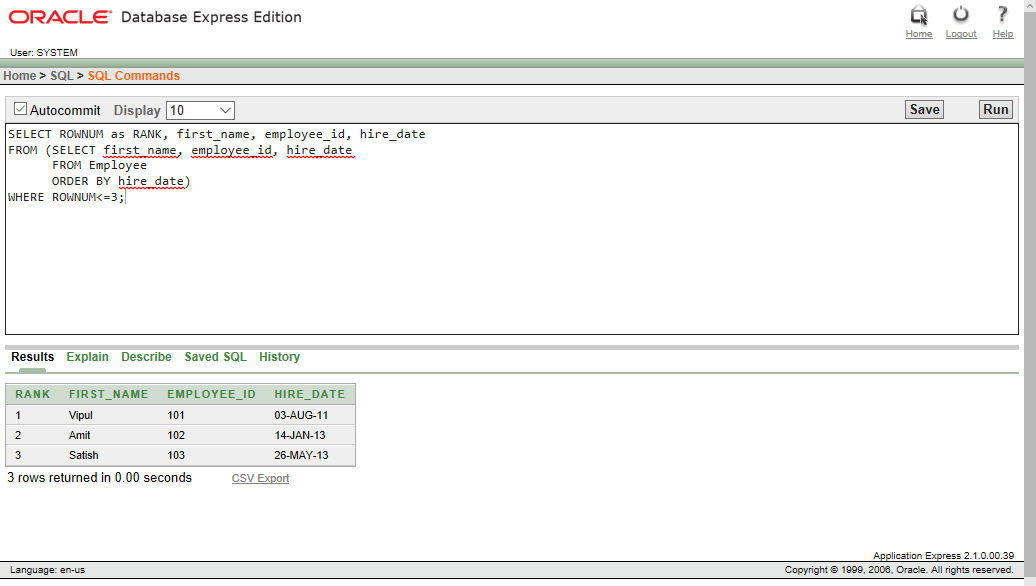Click employee ID 103 cell
The image size is (1036, 586).
[176, 455]
